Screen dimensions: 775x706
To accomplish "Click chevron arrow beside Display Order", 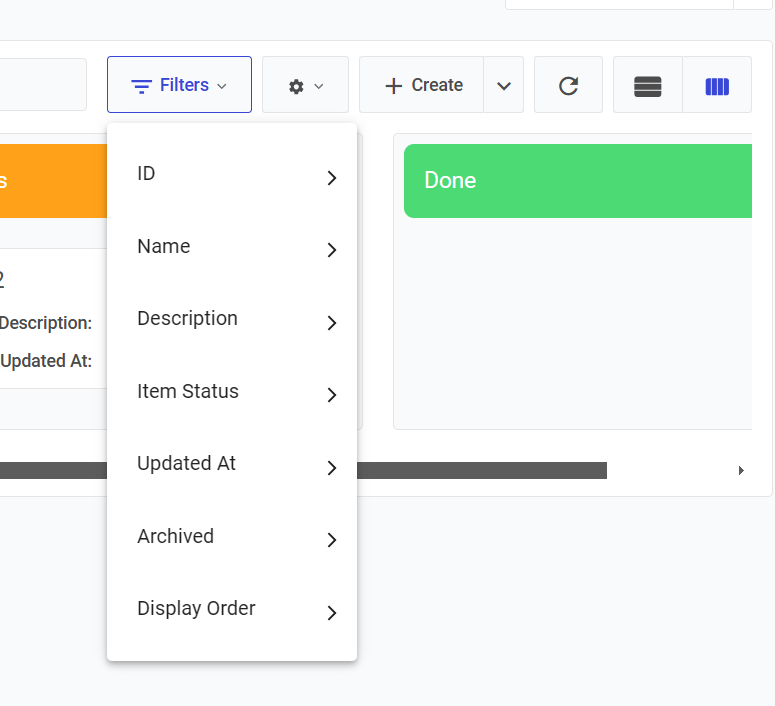I will pyautogui.click(x=332, y=613).
